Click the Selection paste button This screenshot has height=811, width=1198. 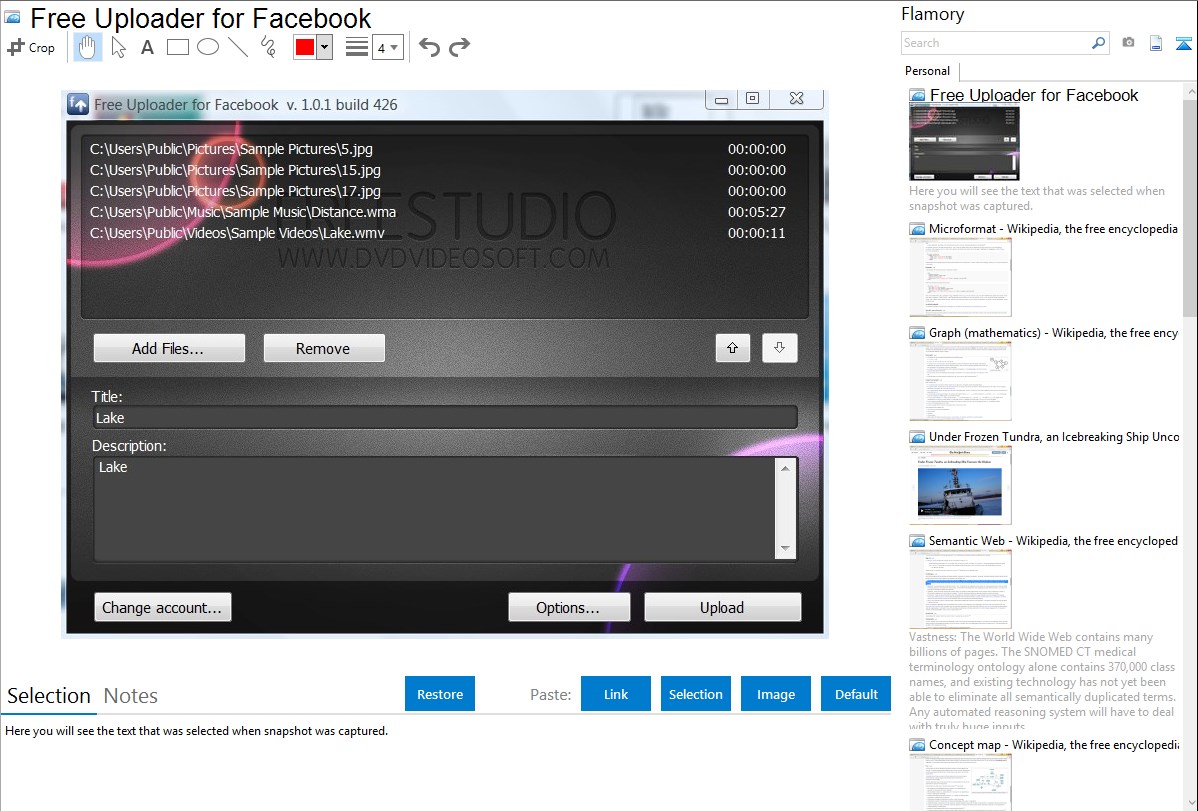coord(696,694)
